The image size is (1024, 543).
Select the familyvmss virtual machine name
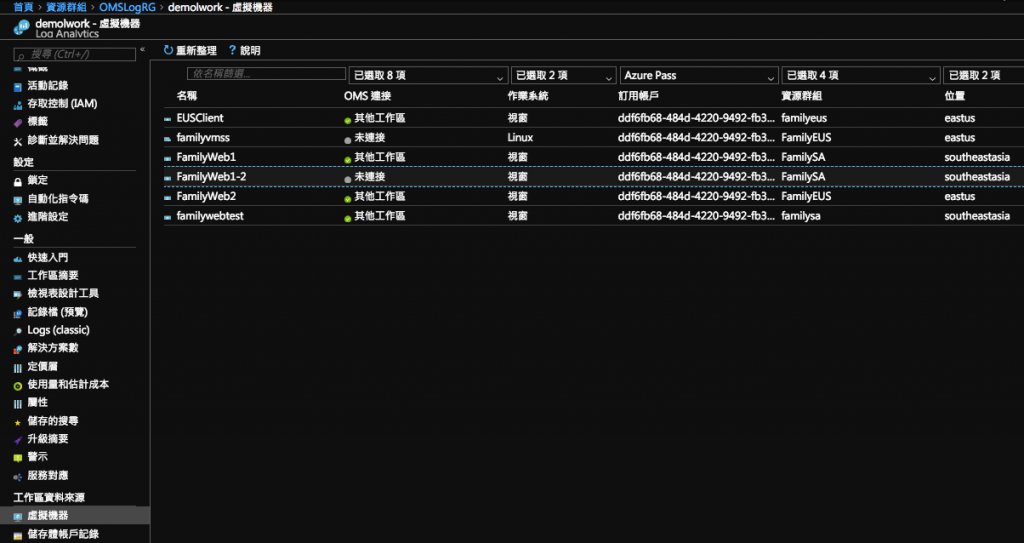click(203, 138)
